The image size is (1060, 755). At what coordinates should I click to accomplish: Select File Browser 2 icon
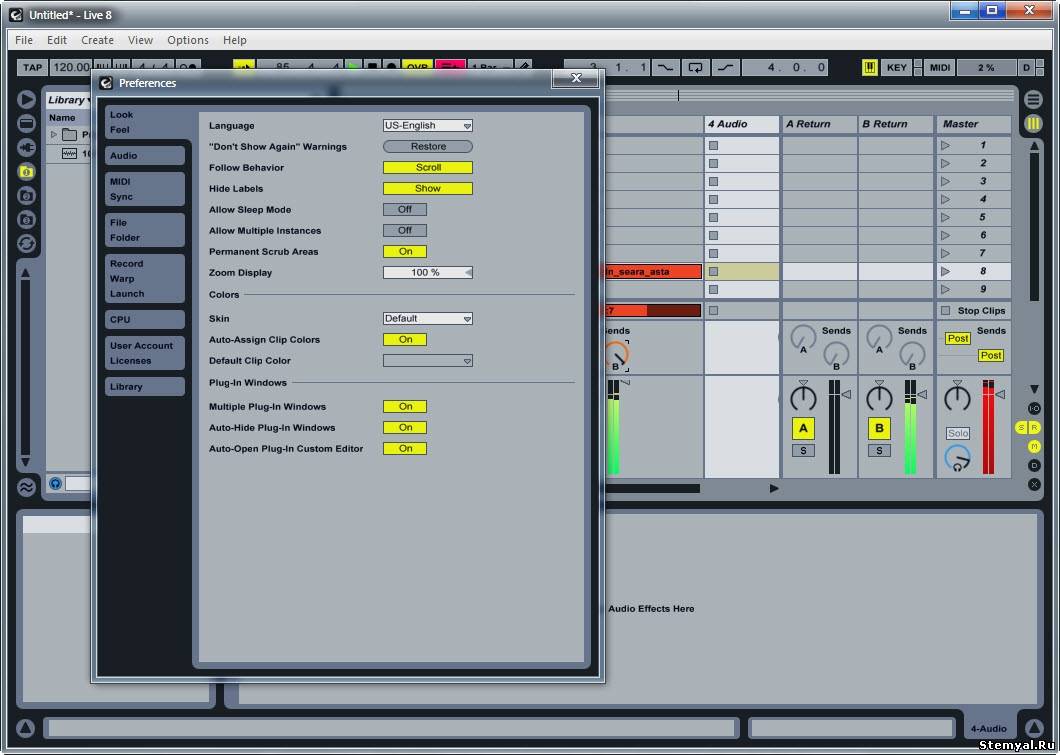tap(26, 195)
